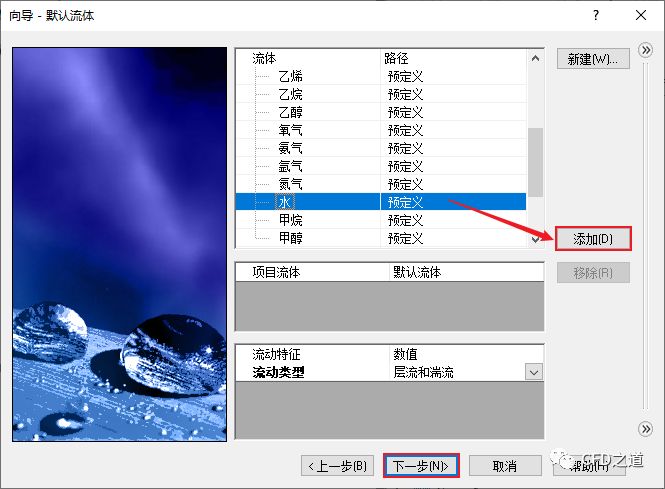Viewport: 665px width, 489px height.
Task: Click the 流动特征 column header
Action: point(276,354)
